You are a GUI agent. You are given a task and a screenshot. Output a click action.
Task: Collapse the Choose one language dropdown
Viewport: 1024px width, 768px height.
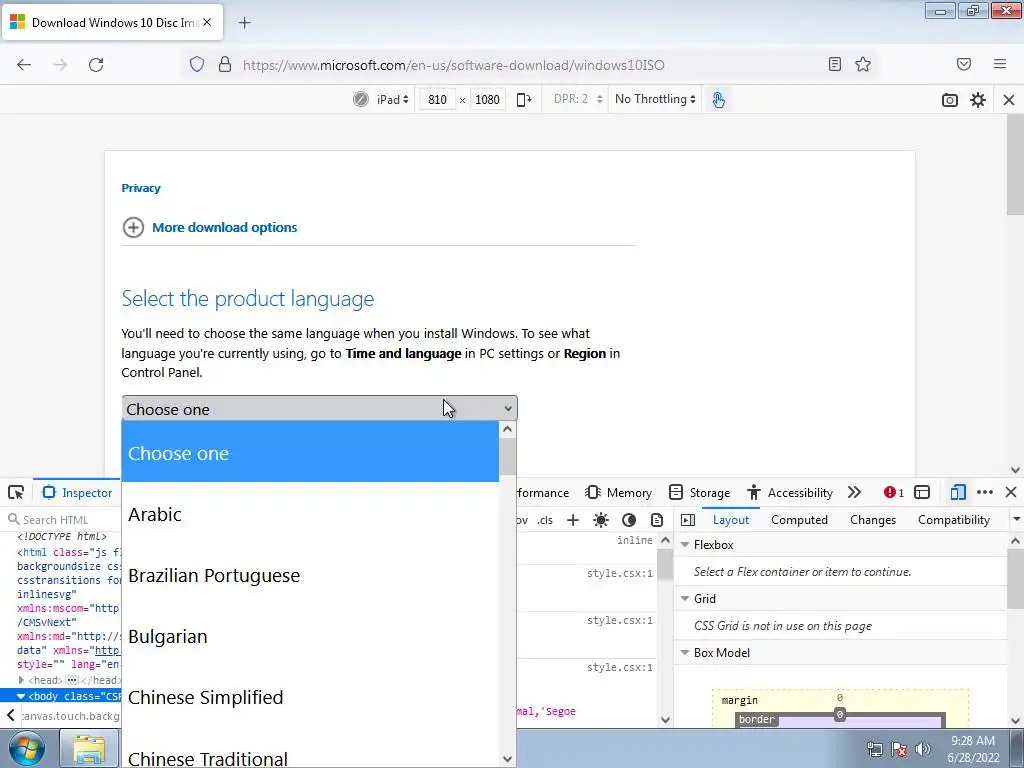[x=319, y=409]
